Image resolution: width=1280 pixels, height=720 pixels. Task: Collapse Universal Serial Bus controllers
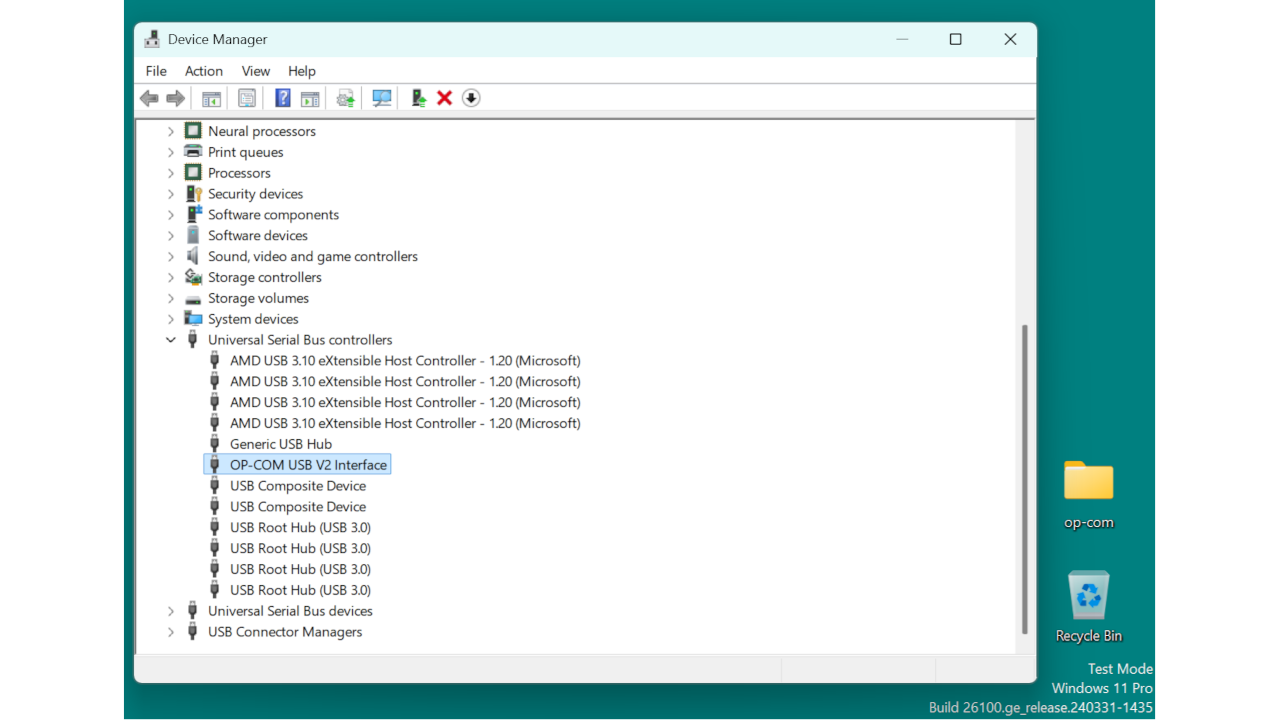(x=170, y=339)
